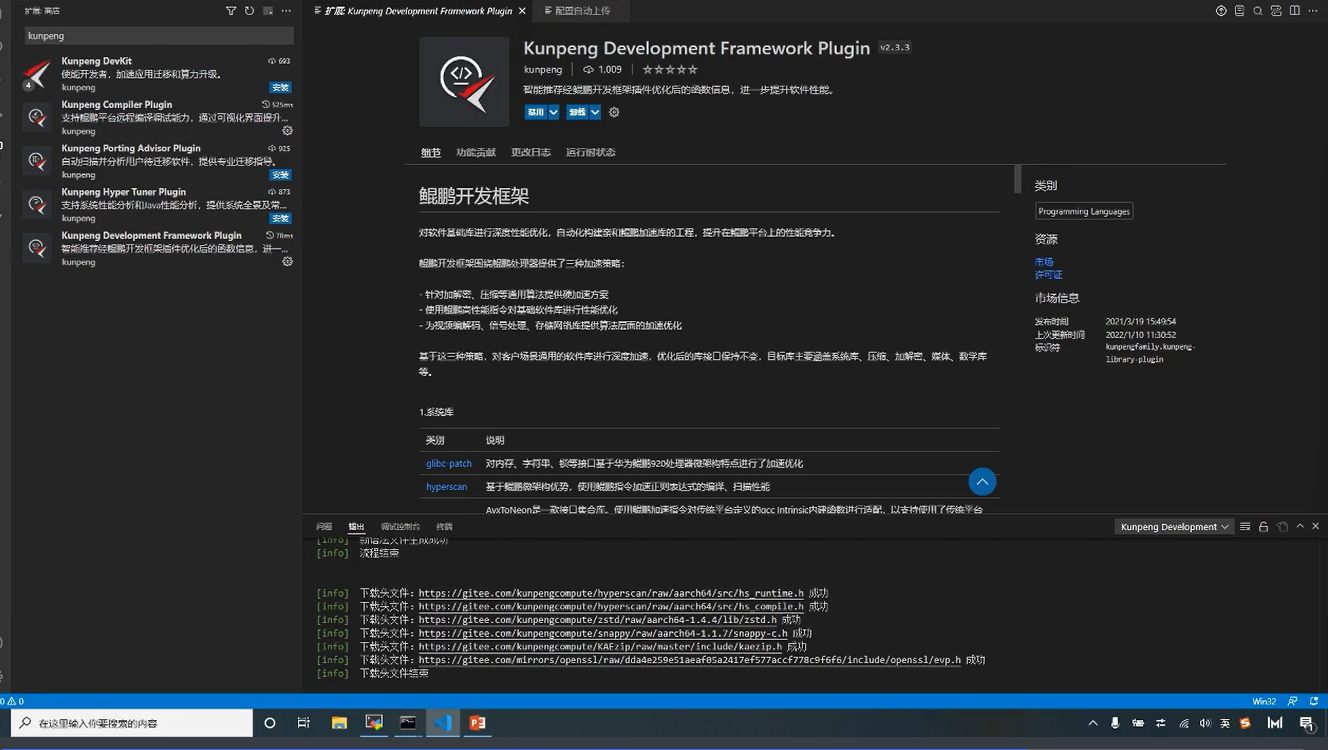Open File Explorer from the taskbar
Viewport: 1328px width, 750px height.
tap(339, 723)
